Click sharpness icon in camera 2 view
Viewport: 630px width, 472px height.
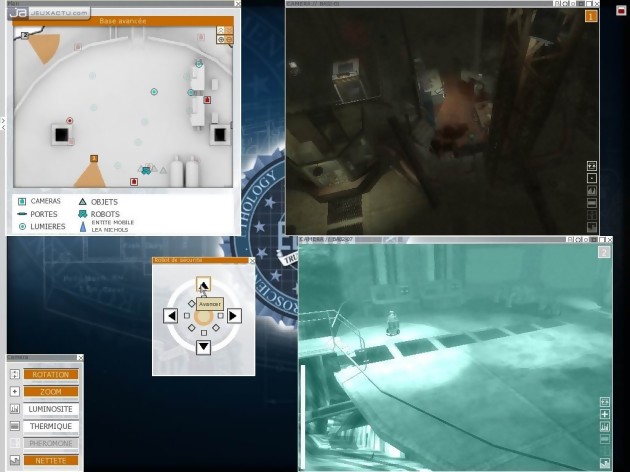(605, 464)
